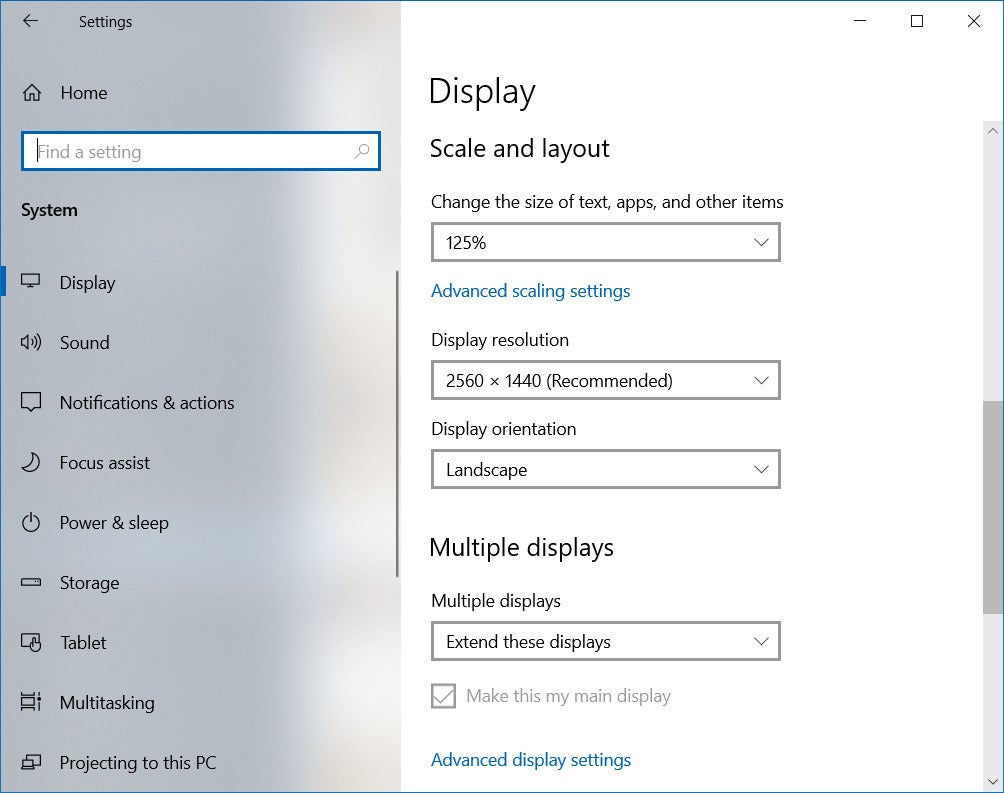Select the Storage drive icon
This screenshot has width=1004, height=793.
(x=31, y=583)
